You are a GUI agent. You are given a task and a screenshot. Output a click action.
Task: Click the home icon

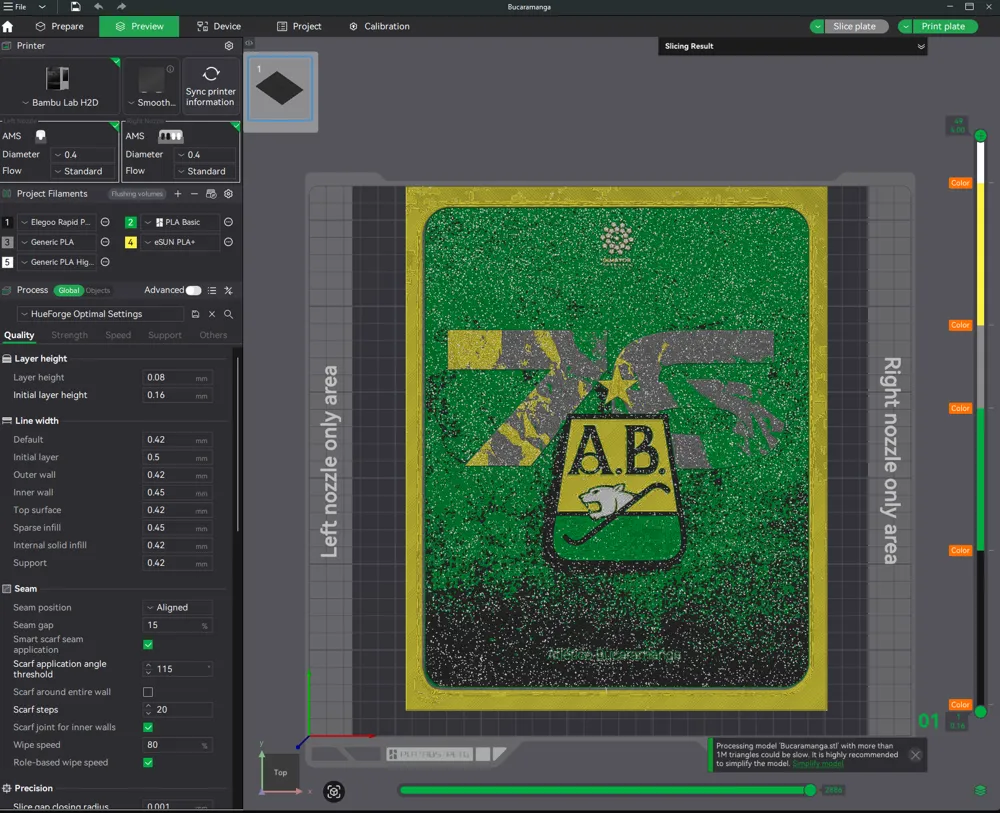click(x=8, y=26)
